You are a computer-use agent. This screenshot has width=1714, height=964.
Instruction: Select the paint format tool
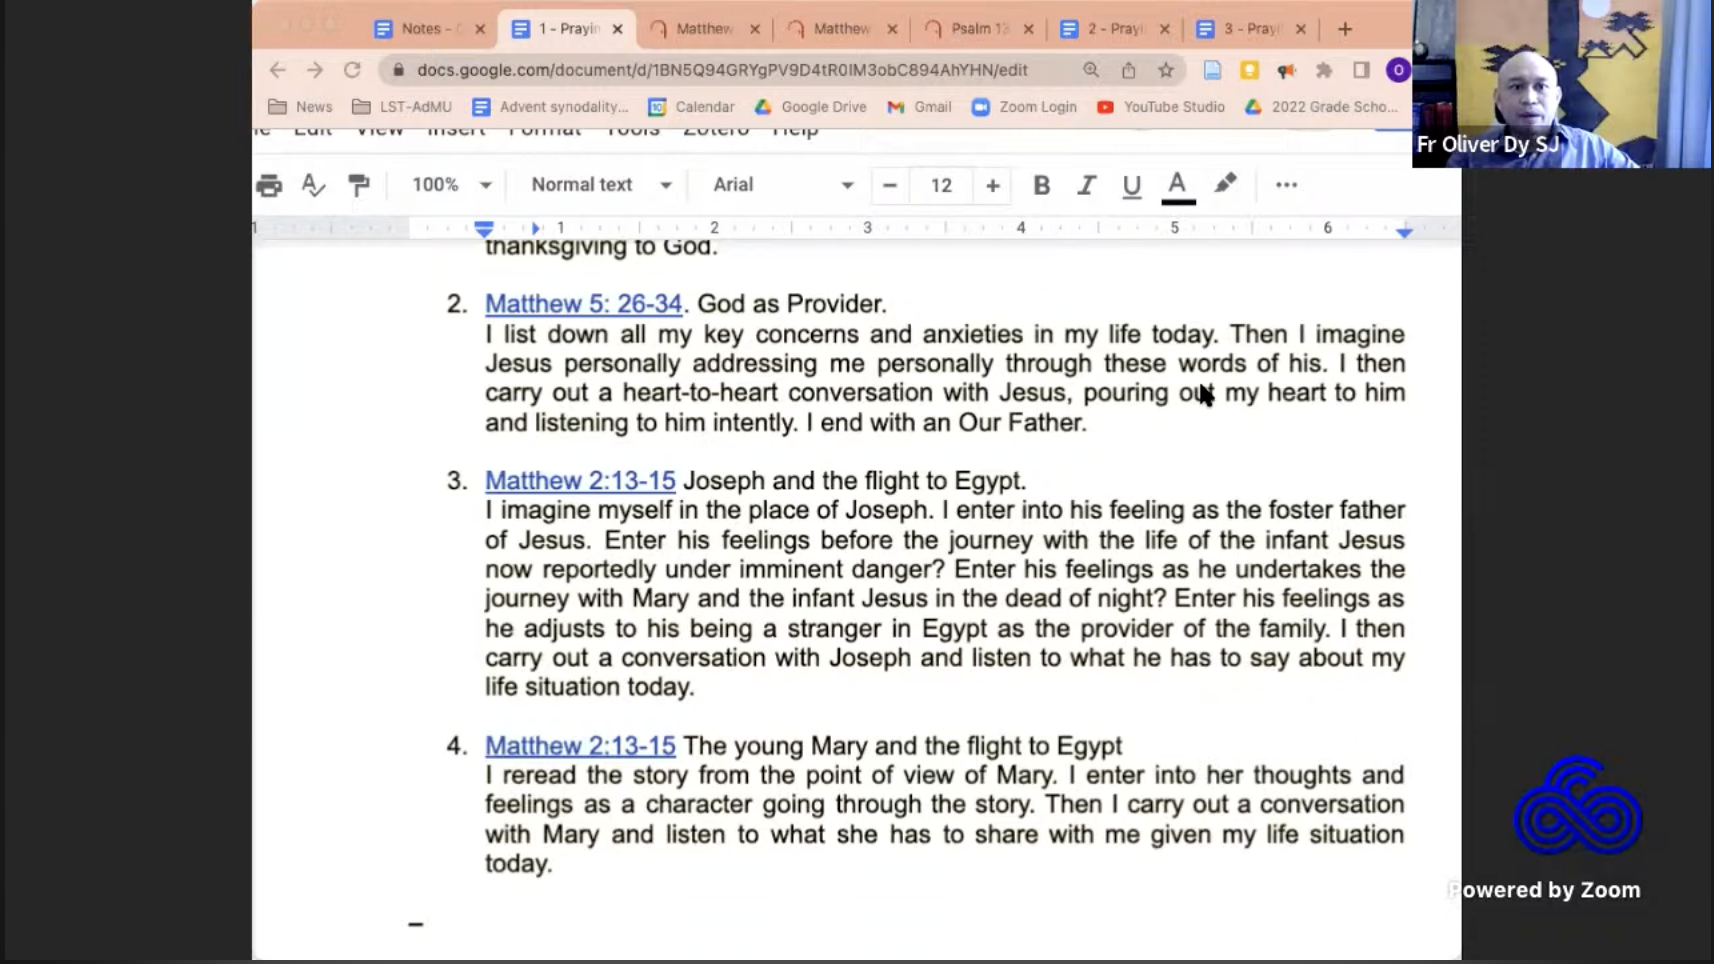click(x=358, y=185)
